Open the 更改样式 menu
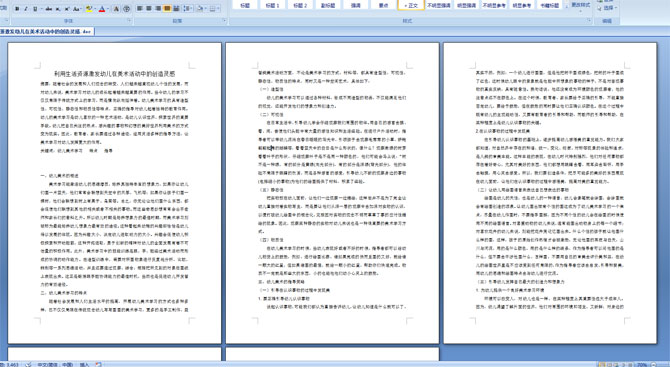This screenshot has height=367, width=670. 580,5
